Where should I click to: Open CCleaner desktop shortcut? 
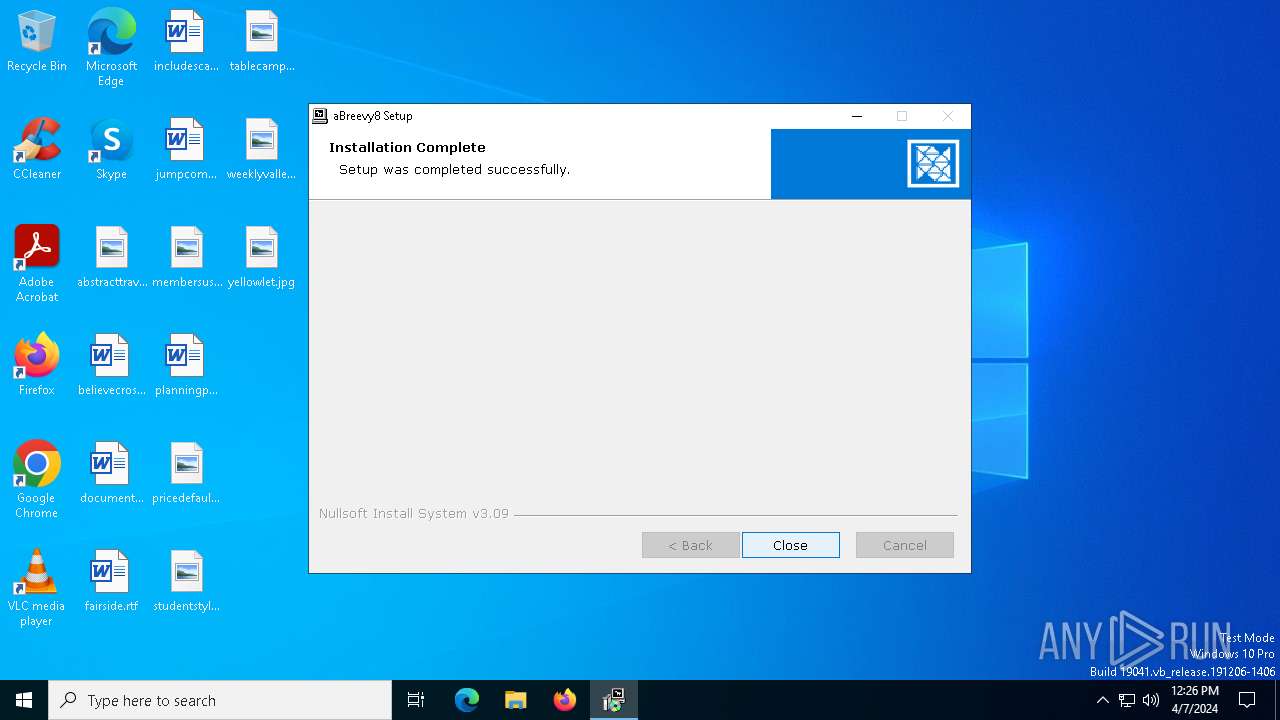click(37, 150)
